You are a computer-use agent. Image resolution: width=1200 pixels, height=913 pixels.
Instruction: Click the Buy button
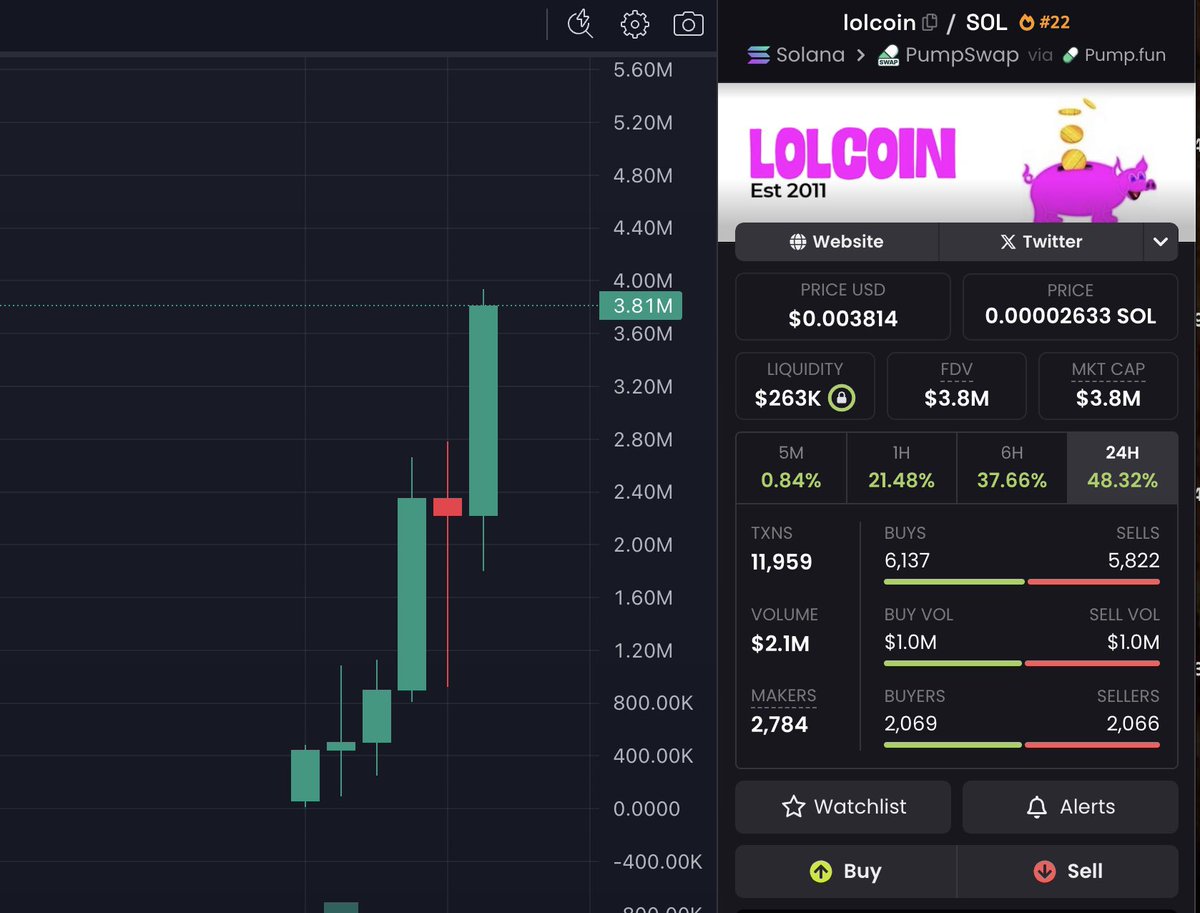(846, 871)
